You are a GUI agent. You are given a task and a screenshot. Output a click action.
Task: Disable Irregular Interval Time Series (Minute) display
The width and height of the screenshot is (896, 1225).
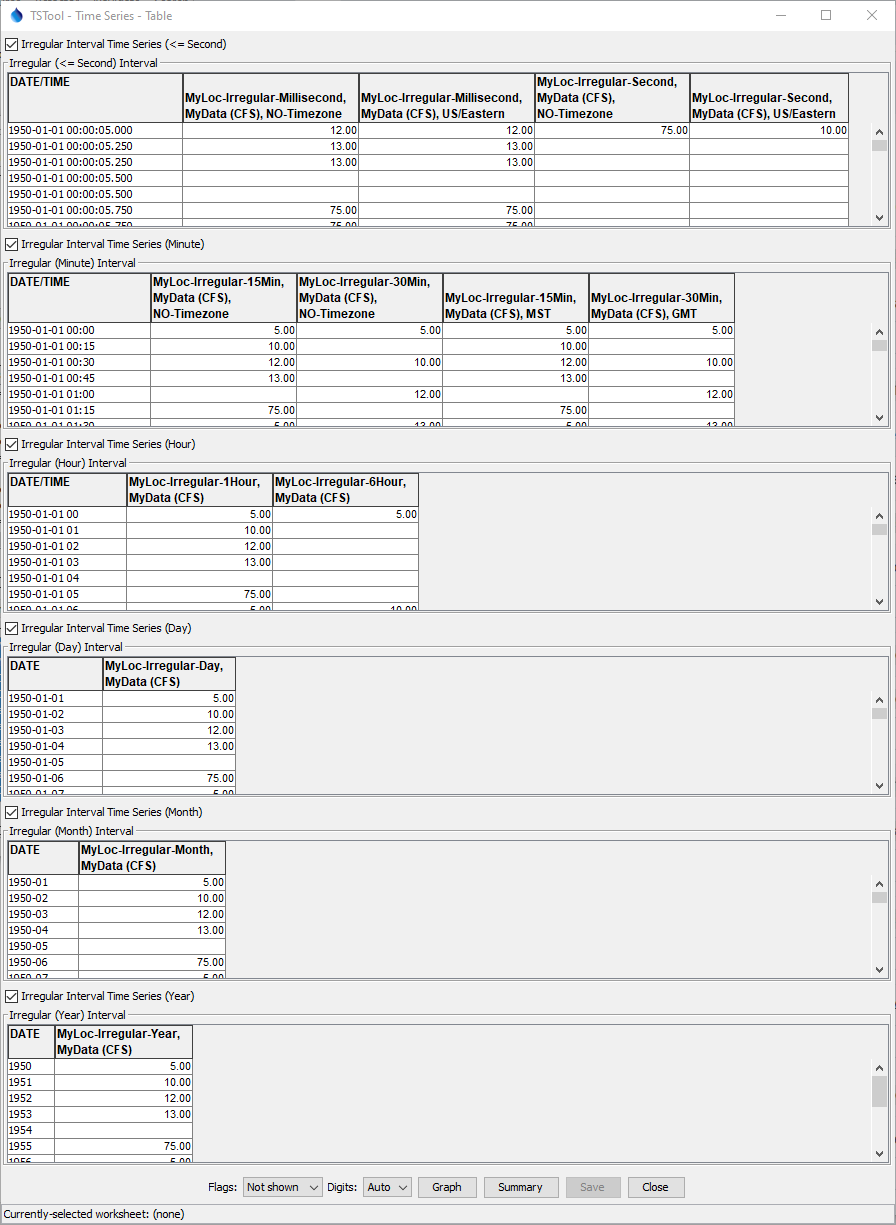point(11,244)
